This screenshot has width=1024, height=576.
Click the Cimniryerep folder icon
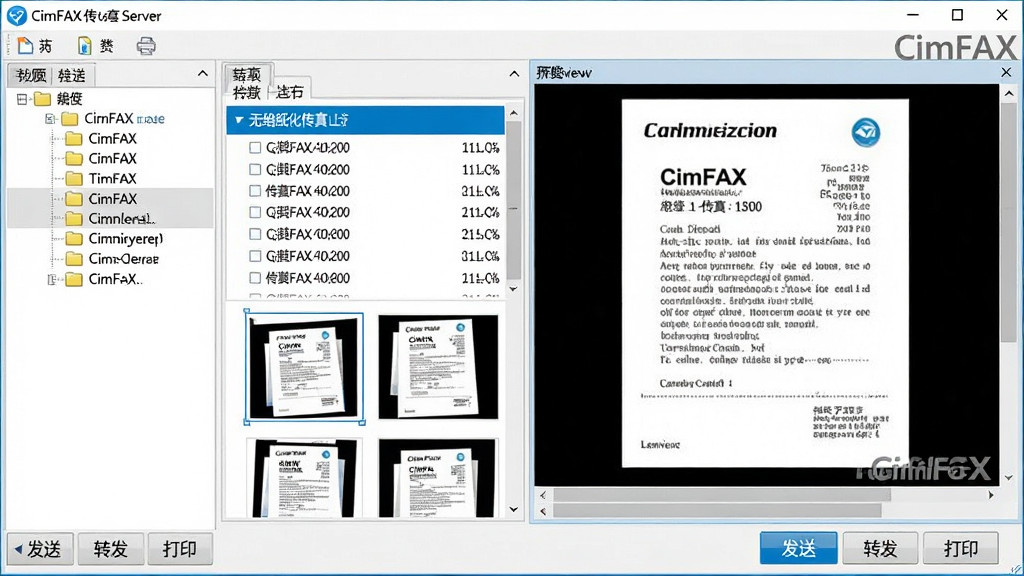pyautogui.click(x=74, y=238)
